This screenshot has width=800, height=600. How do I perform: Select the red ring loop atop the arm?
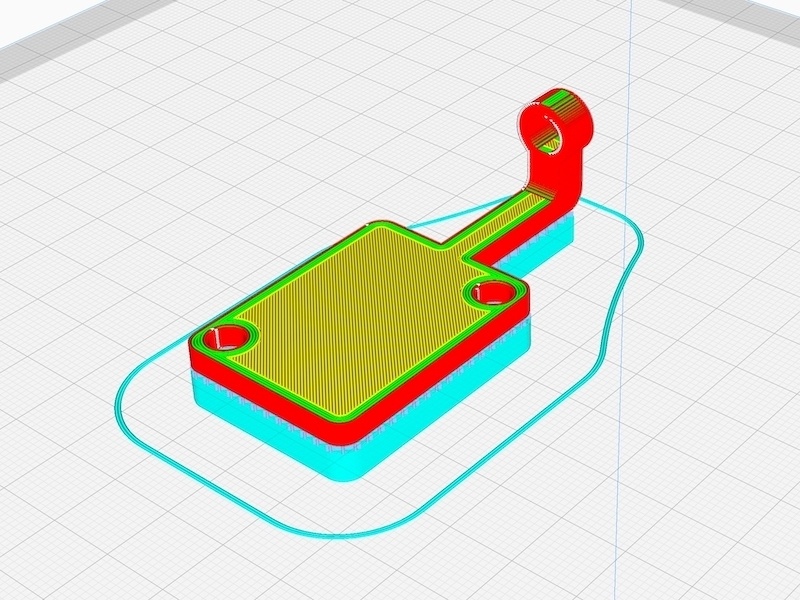pos(556,122)
